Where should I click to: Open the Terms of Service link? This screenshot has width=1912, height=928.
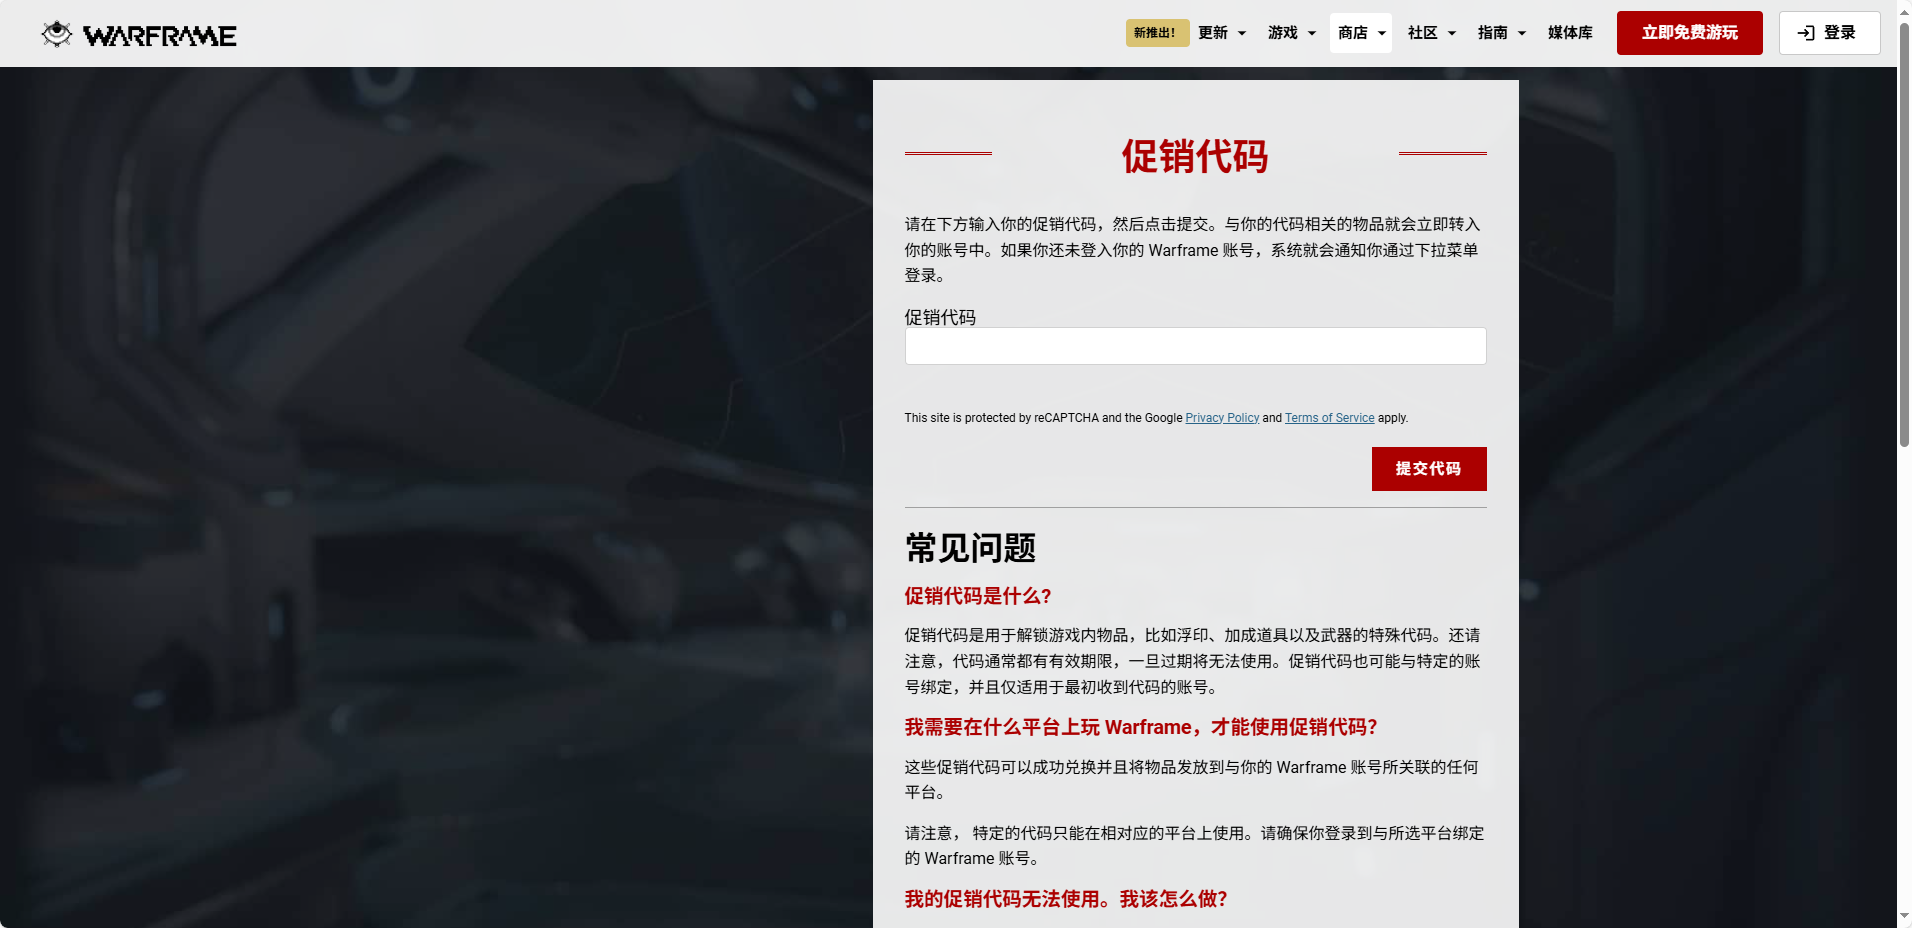point(1329,418)
